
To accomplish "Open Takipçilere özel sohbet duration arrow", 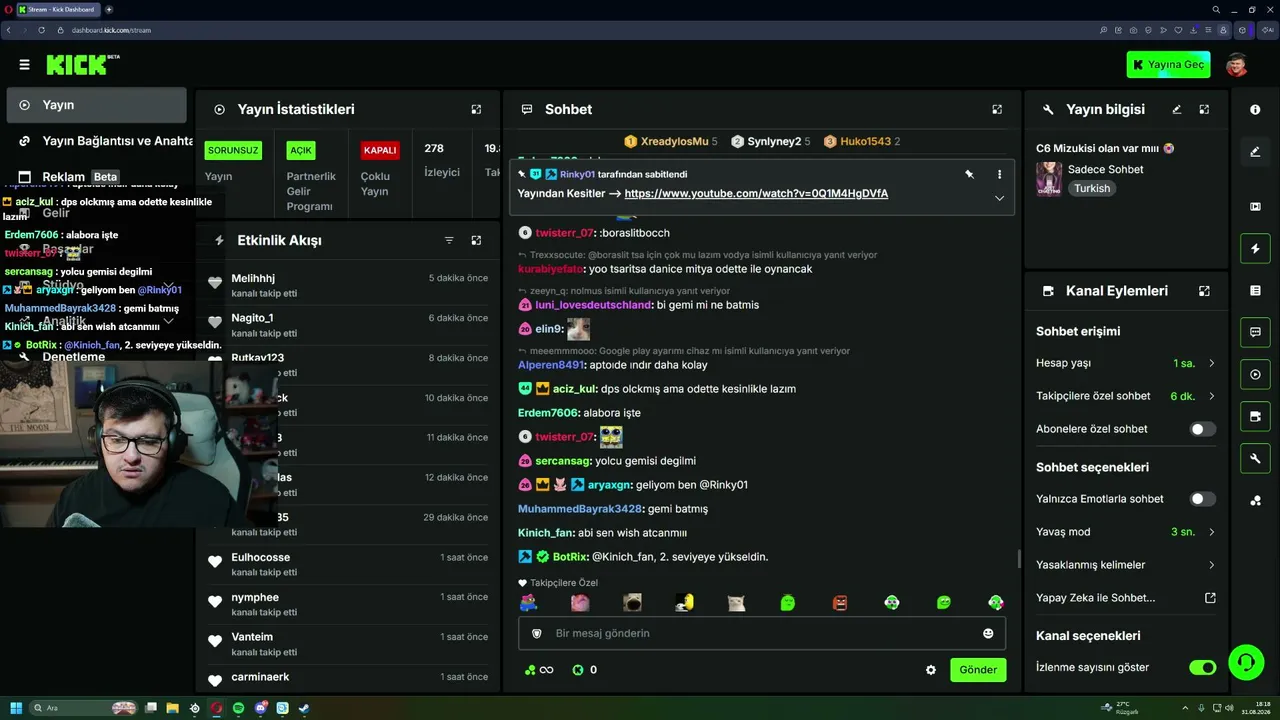I will 1212,396.
